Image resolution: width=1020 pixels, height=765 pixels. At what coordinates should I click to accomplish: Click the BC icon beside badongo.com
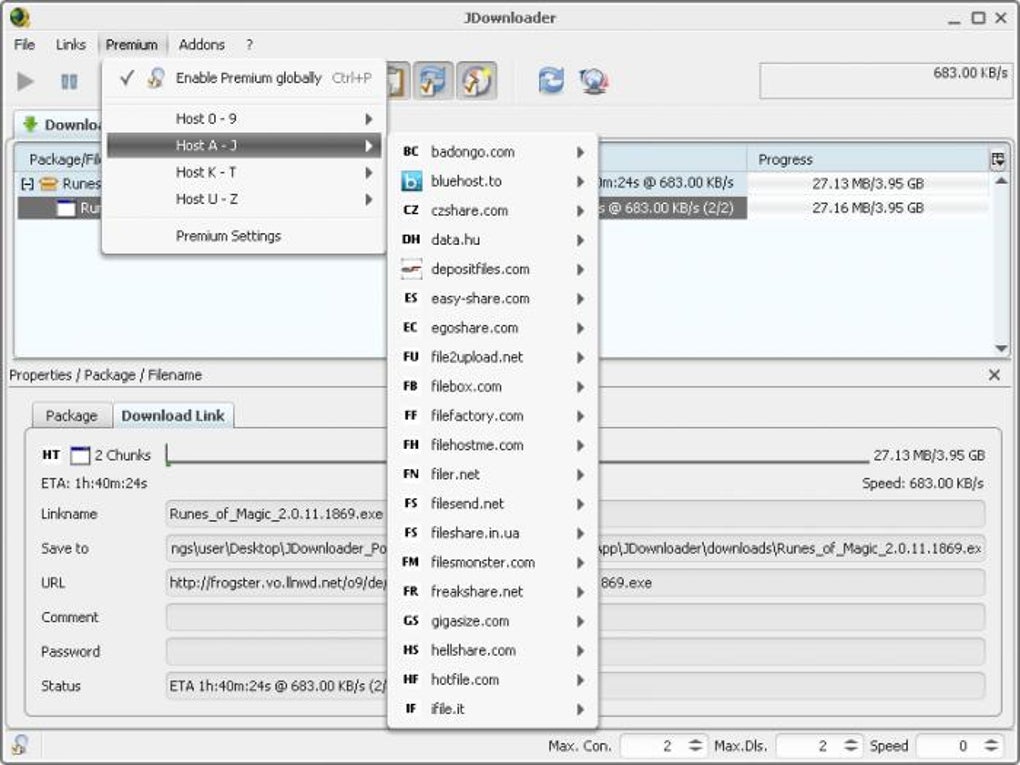410,152
